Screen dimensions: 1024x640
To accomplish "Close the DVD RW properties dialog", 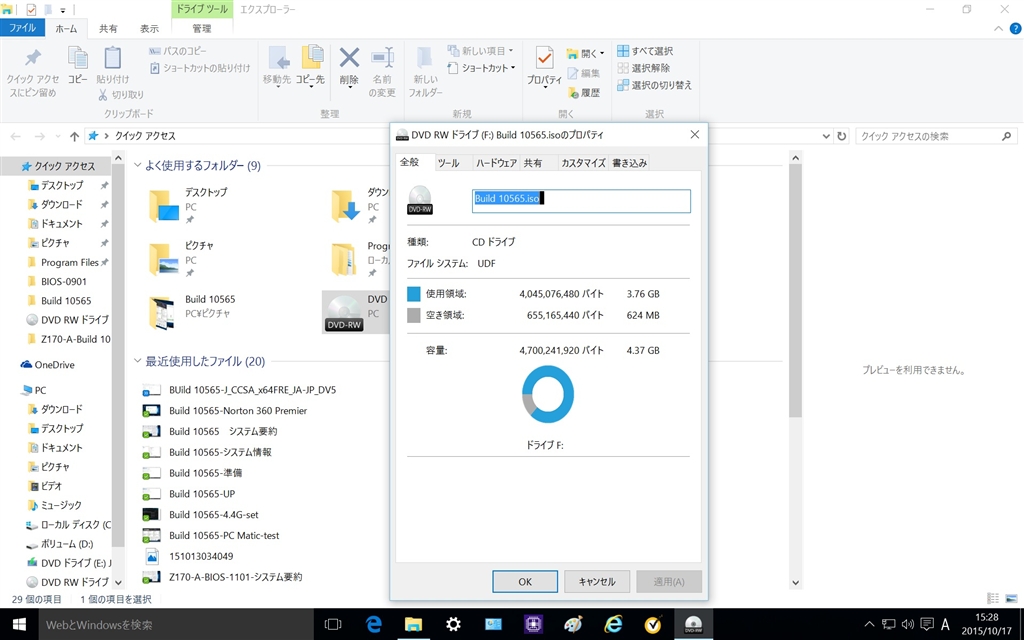I will pos(694,135).
